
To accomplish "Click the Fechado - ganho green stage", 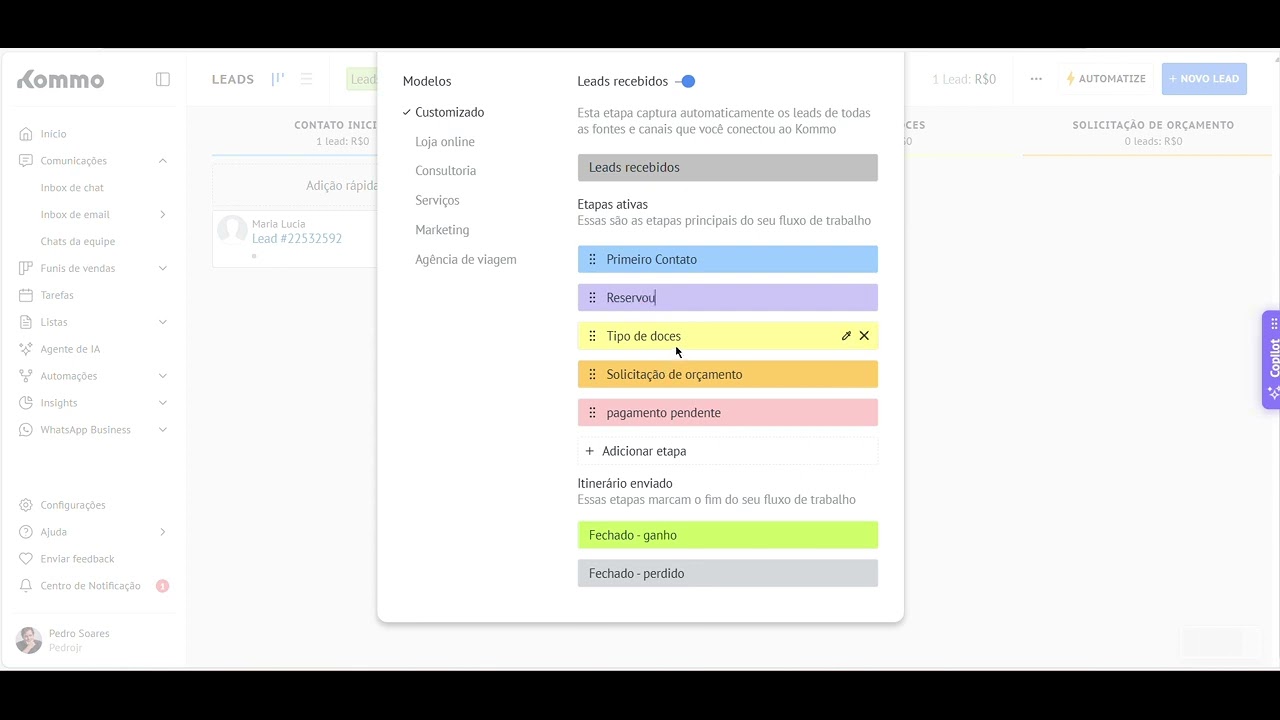I will pos(728,535).
